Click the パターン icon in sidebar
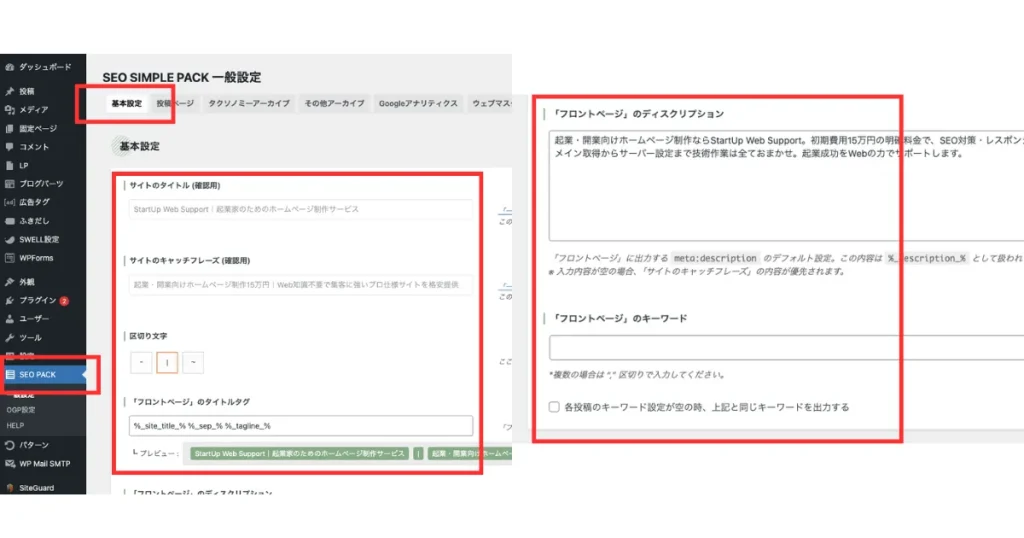Viewport: 1024px width, 538px height. pyautogui.click(x=10, y=445)
